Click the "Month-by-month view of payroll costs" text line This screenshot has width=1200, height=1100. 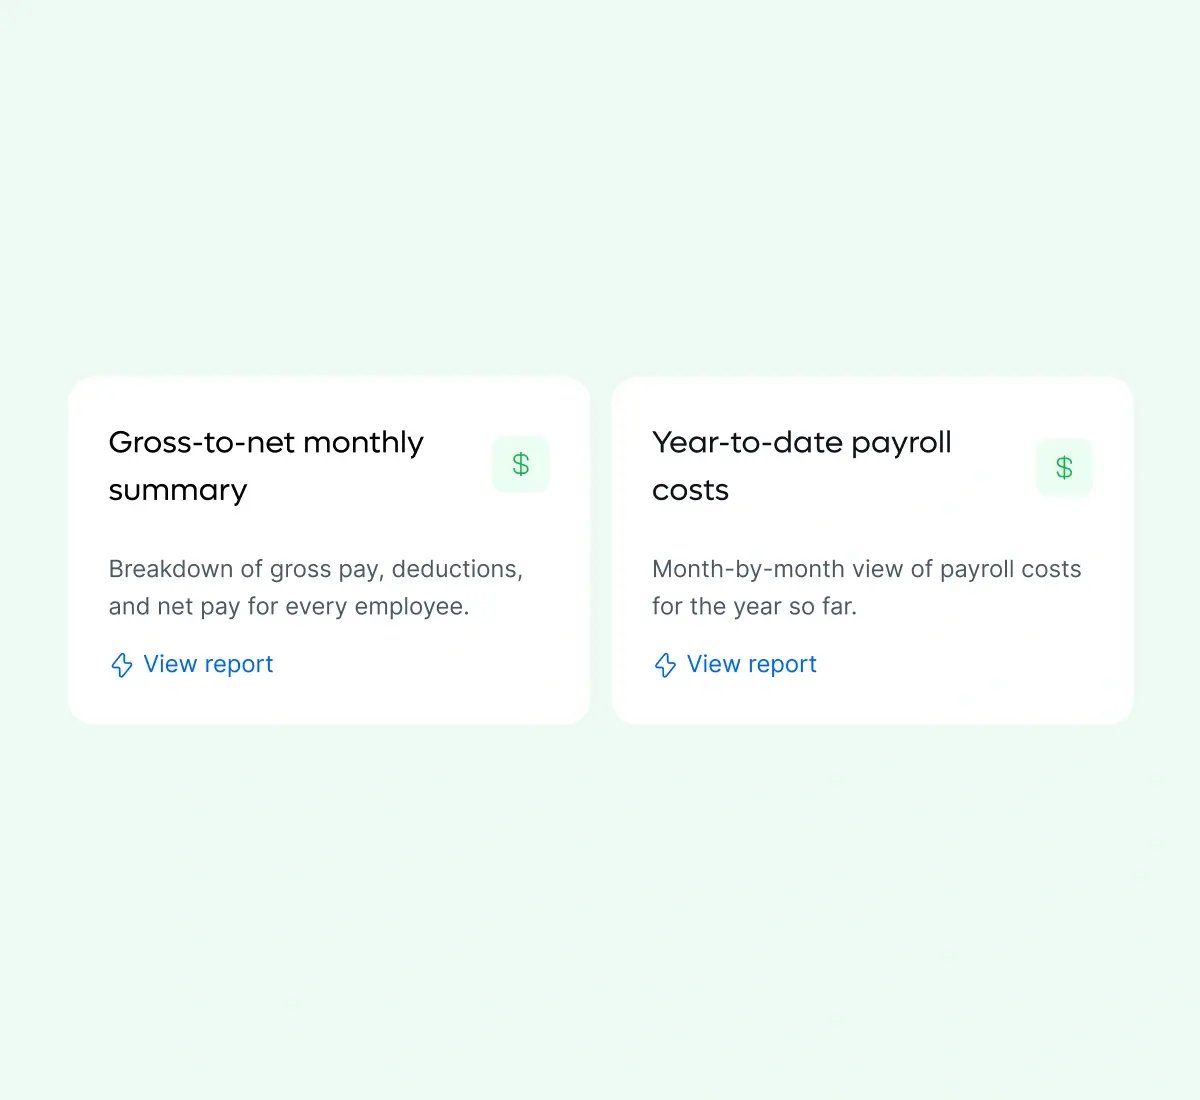click(866, 569)
